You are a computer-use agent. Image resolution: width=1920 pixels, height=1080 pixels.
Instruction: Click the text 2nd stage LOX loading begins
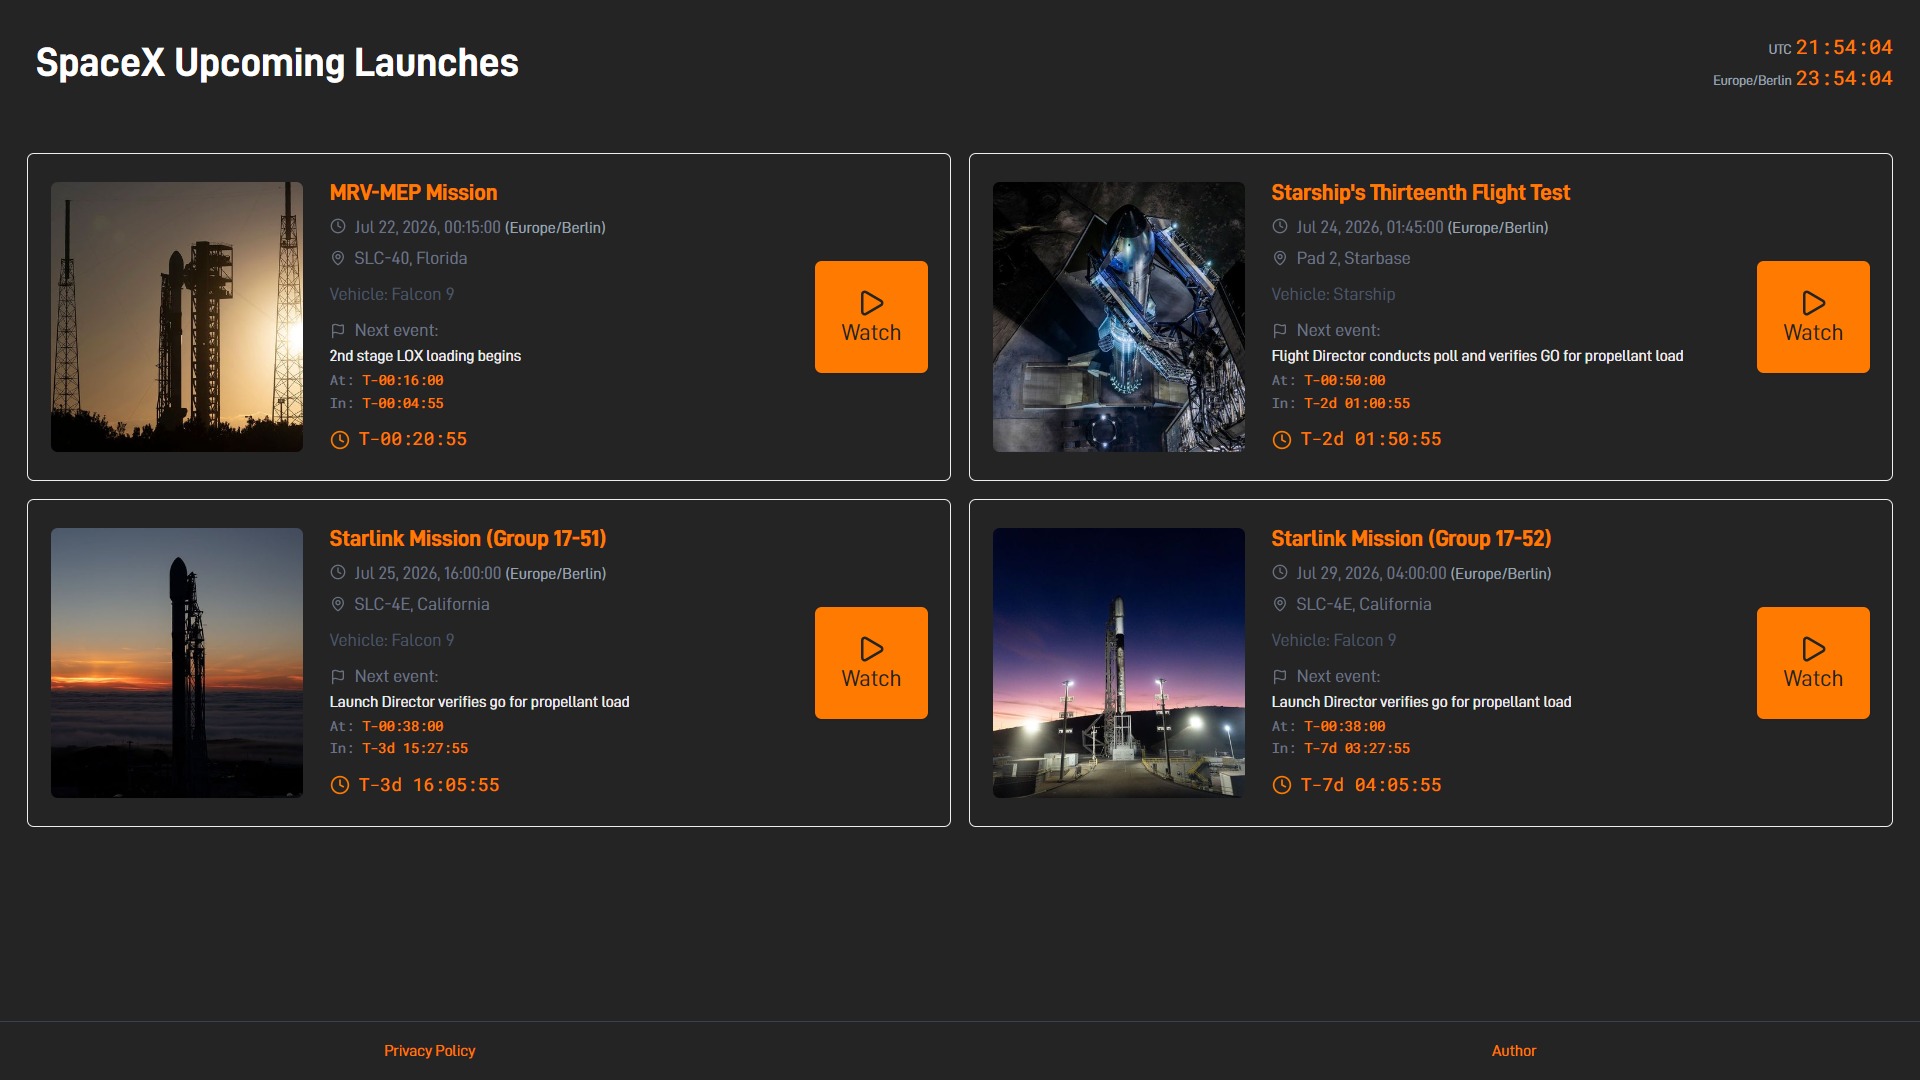pos(425,356)
